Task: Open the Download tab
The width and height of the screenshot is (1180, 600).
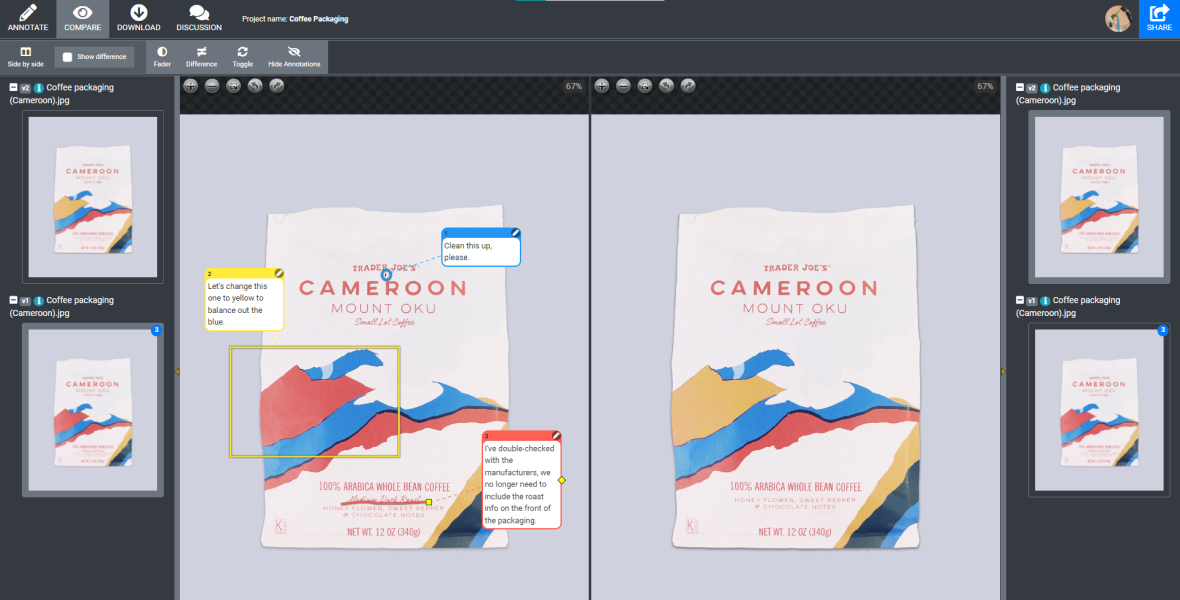Action: [x=138, y=18]
